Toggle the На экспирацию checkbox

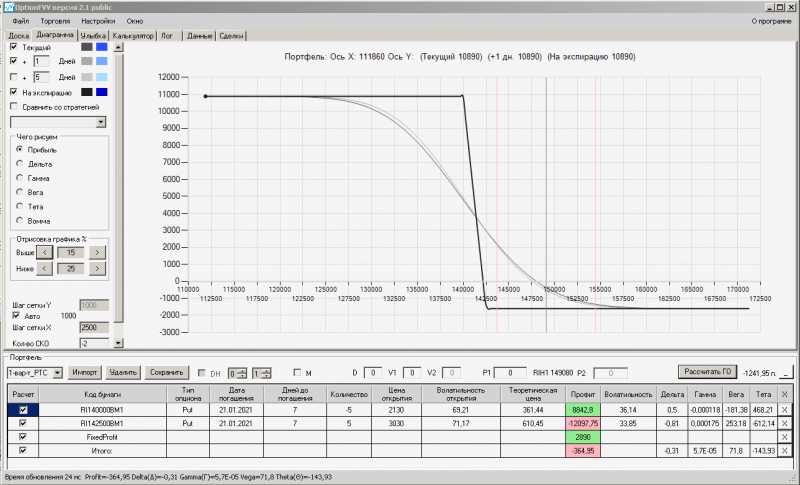[x=14, y=92]
